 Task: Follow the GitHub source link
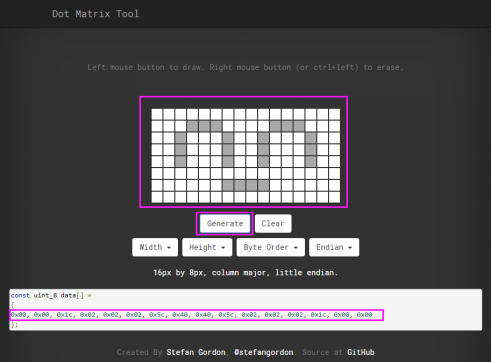point(361,352)
